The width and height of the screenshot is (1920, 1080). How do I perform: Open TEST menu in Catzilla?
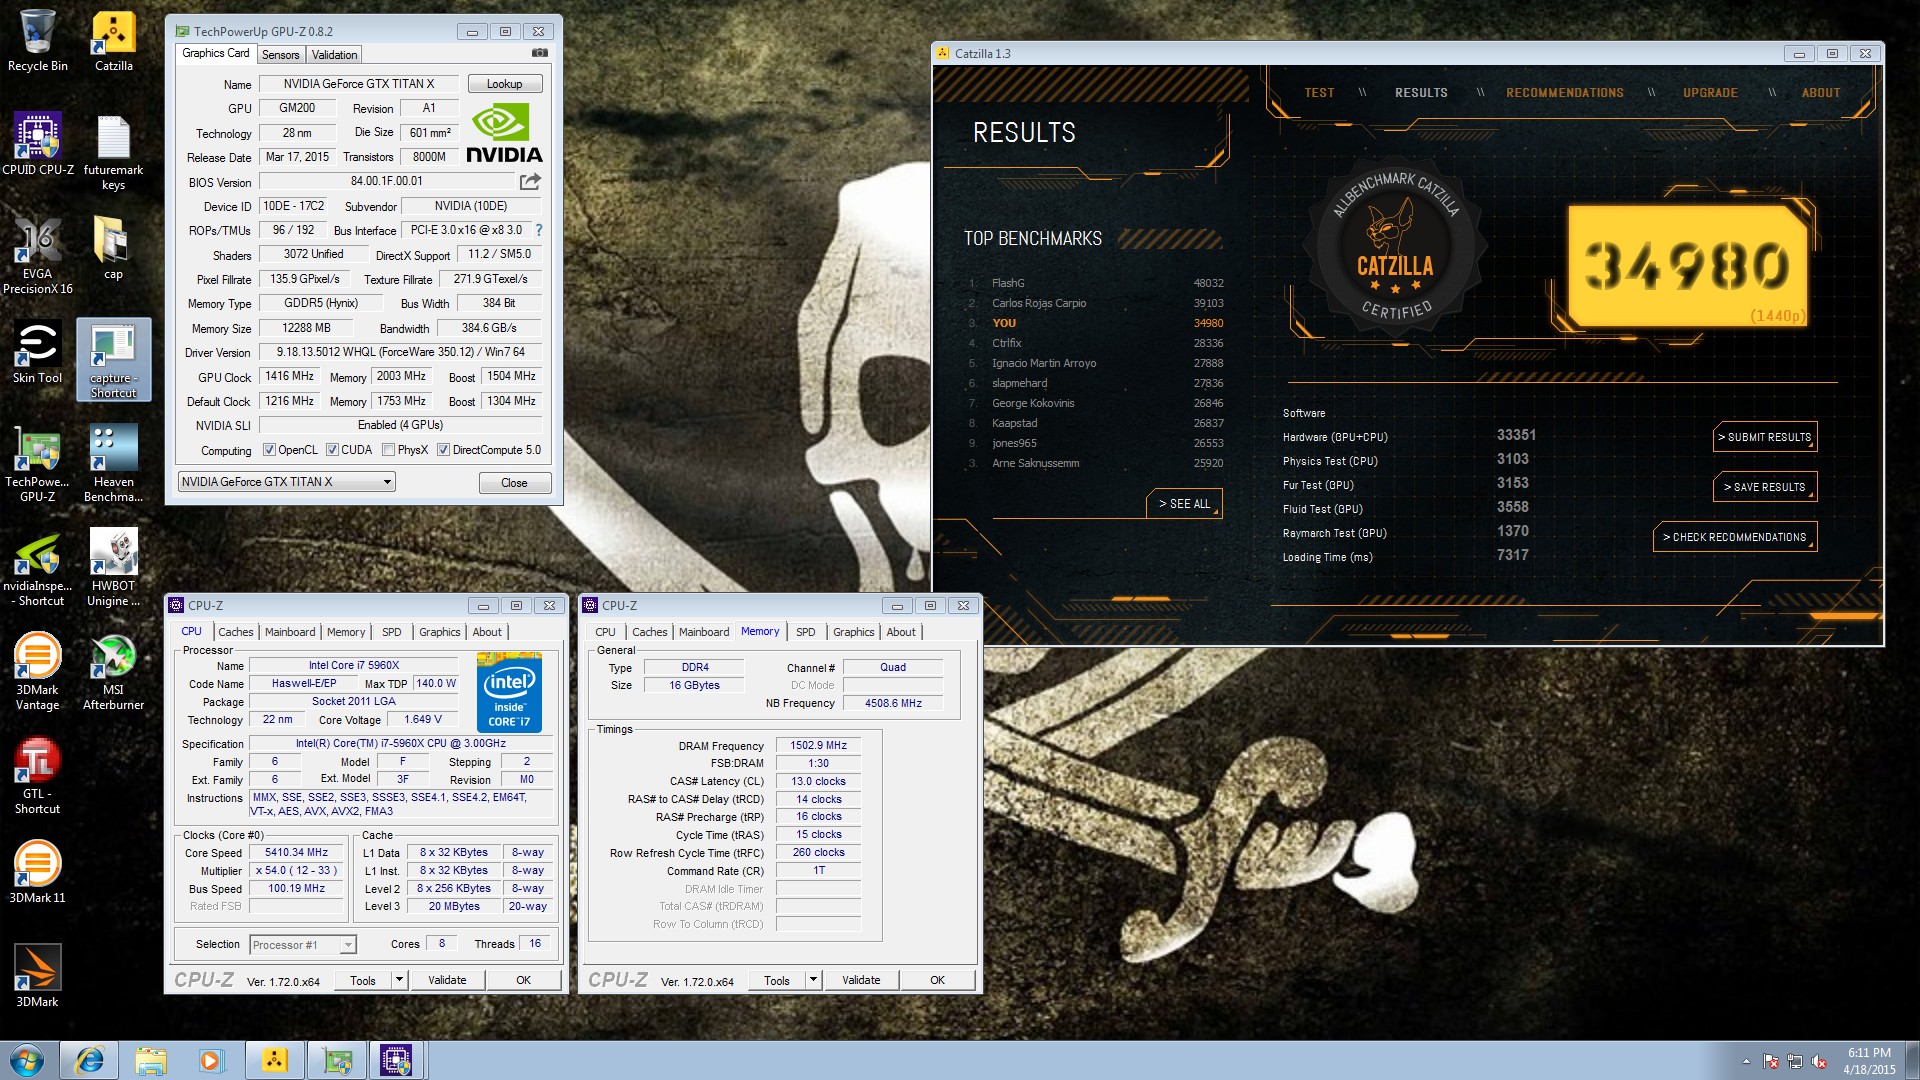(x=1319, y=93)
